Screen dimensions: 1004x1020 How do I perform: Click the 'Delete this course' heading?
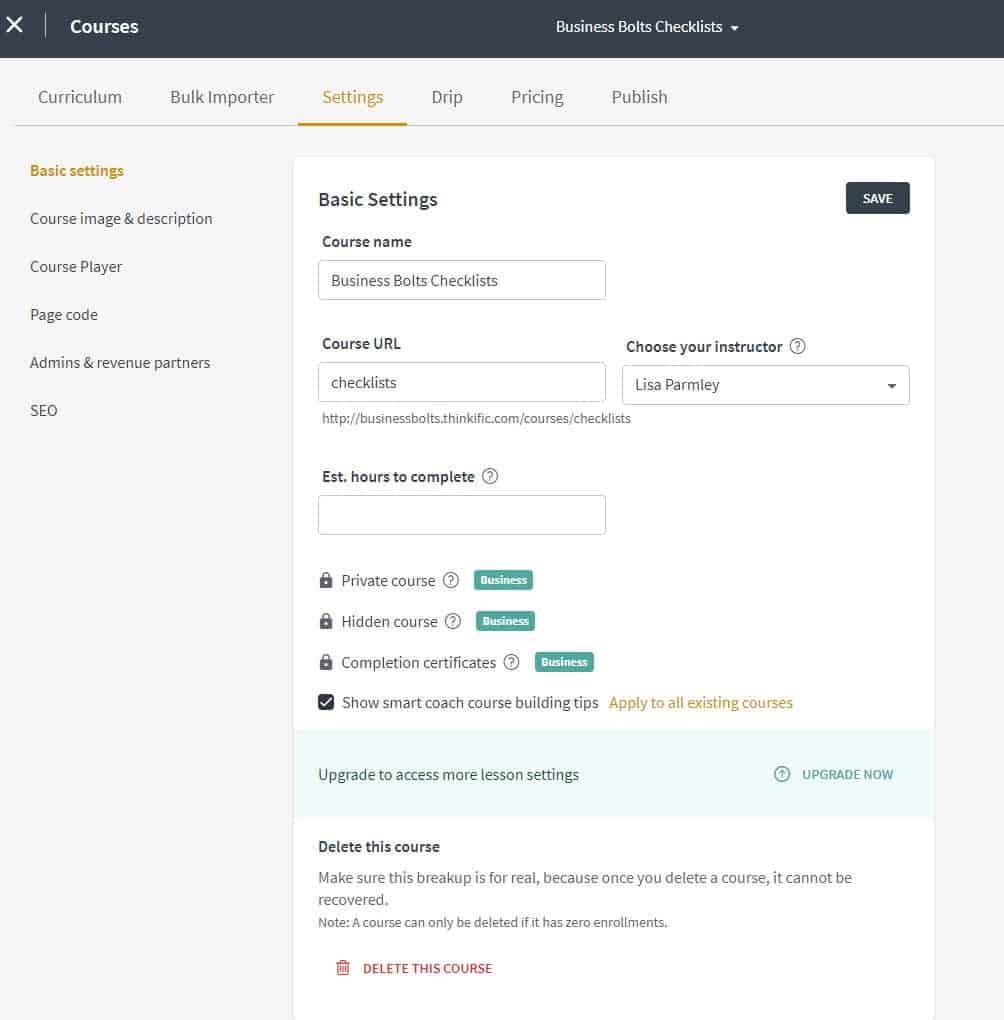coord(379,846)
